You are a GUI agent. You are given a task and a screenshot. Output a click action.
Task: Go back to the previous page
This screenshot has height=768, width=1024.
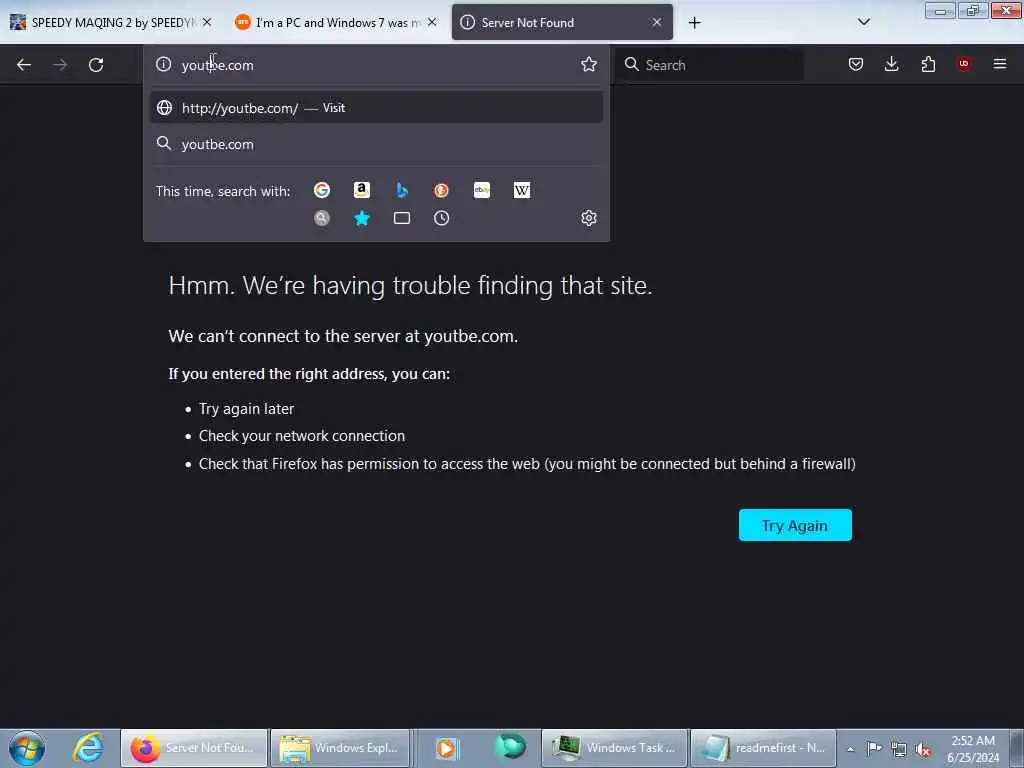24,65
